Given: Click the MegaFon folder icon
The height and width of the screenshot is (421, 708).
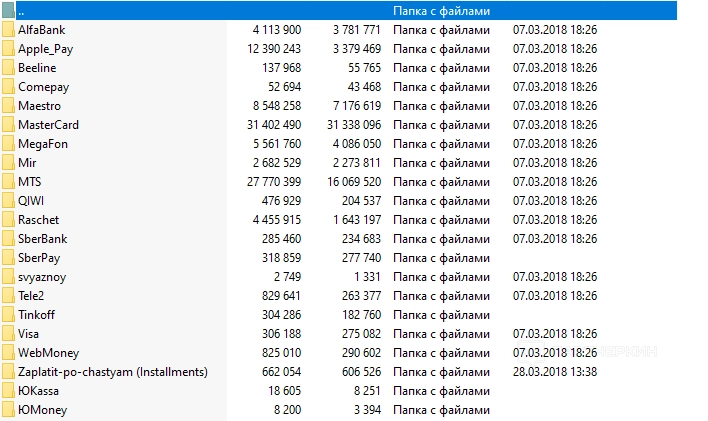Looking at the screenshot, I should [8, 144].
